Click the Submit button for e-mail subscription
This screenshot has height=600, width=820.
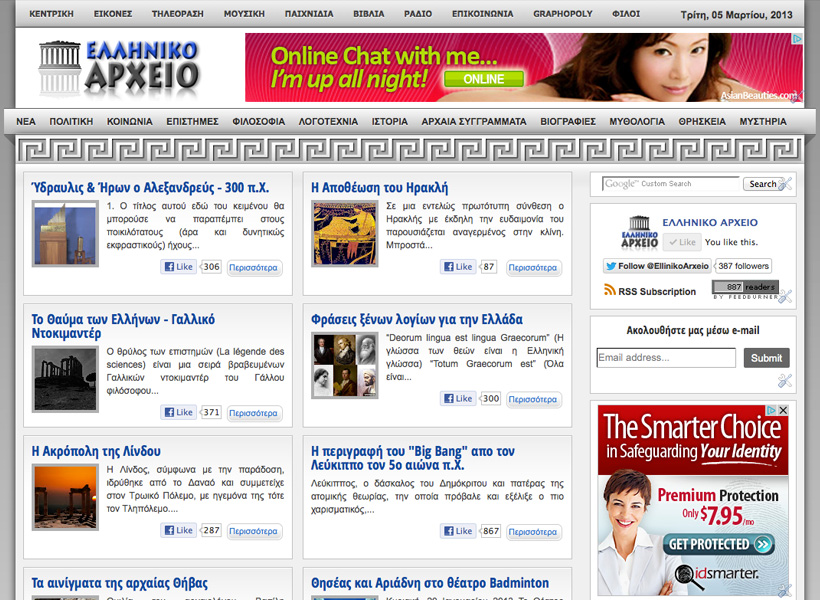coord(766,358)
